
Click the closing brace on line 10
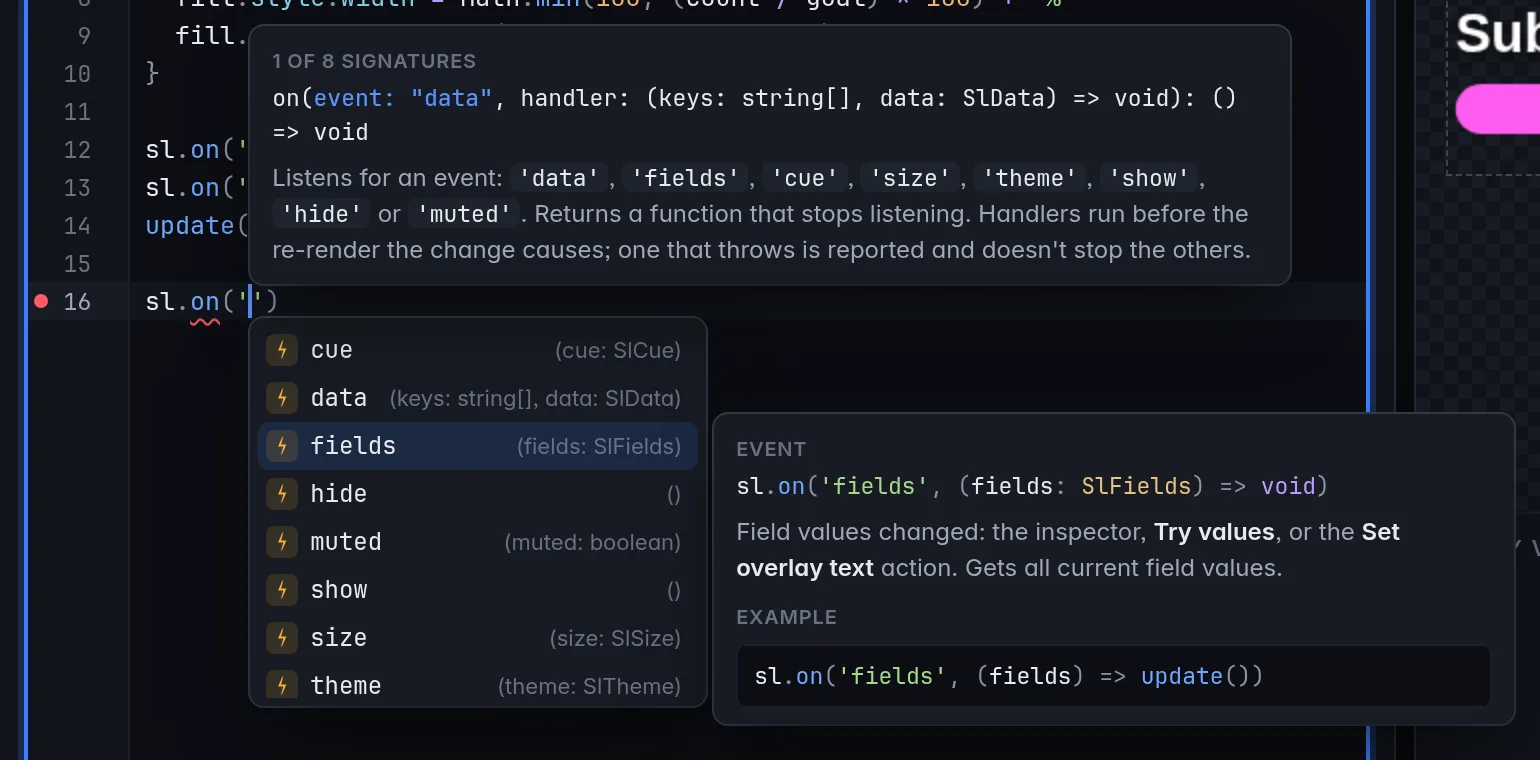[x=152, y=74]
